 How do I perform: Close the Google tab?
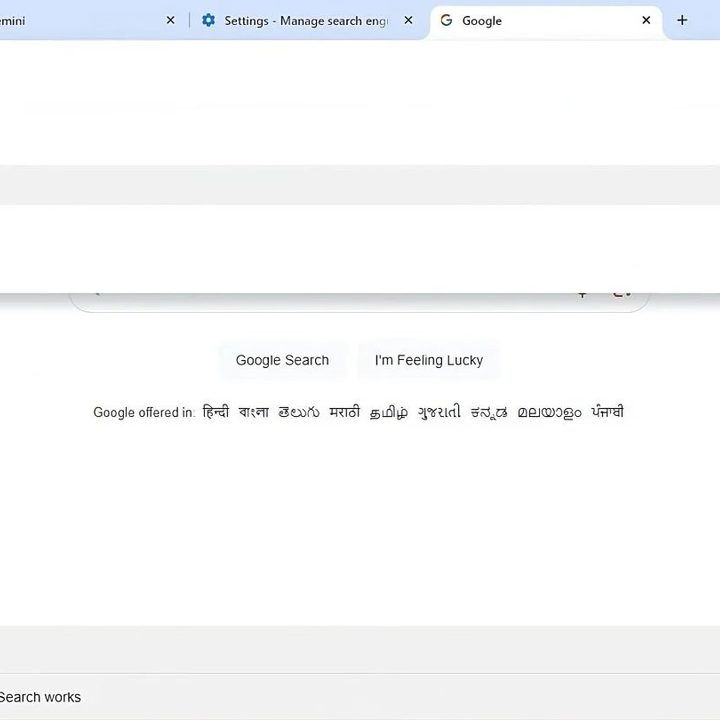click(646, 20)
